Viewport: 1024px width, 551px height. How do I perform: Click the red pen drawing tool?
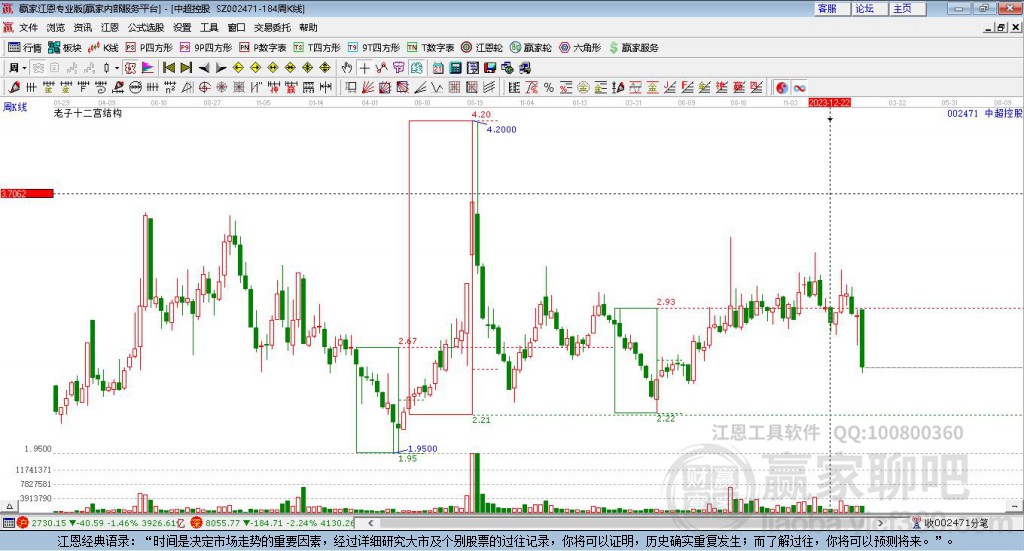[x=15, y=87]
